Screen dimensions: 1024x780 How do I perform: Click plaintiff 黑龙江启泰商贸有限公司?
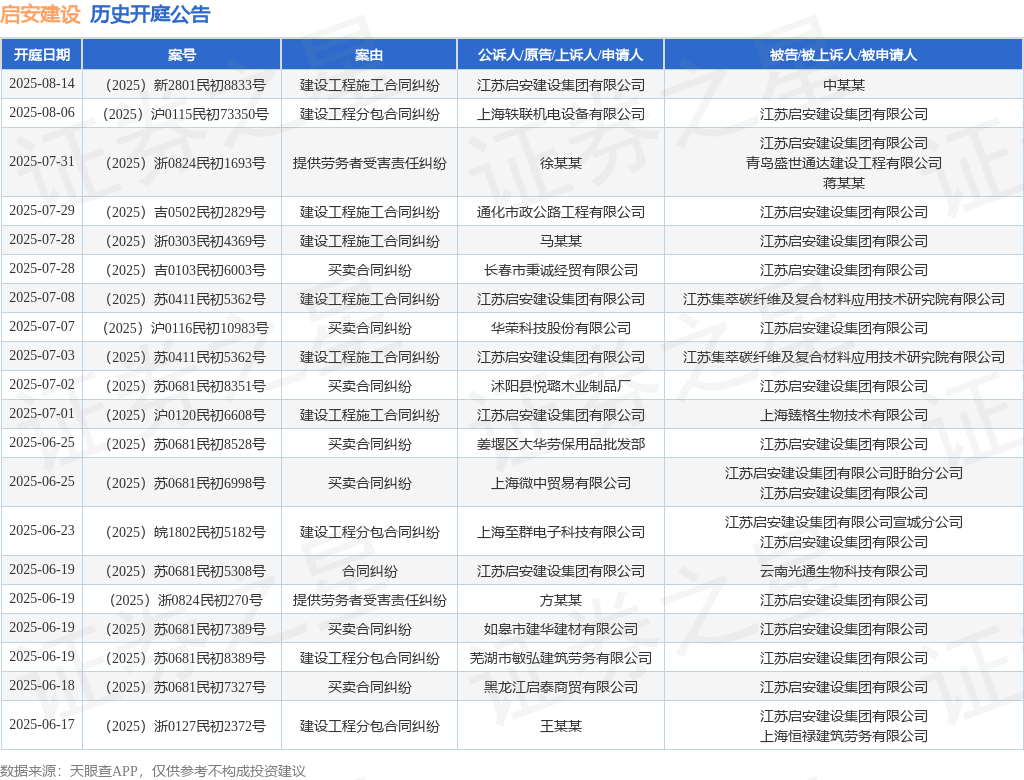[x=561, y=688]
